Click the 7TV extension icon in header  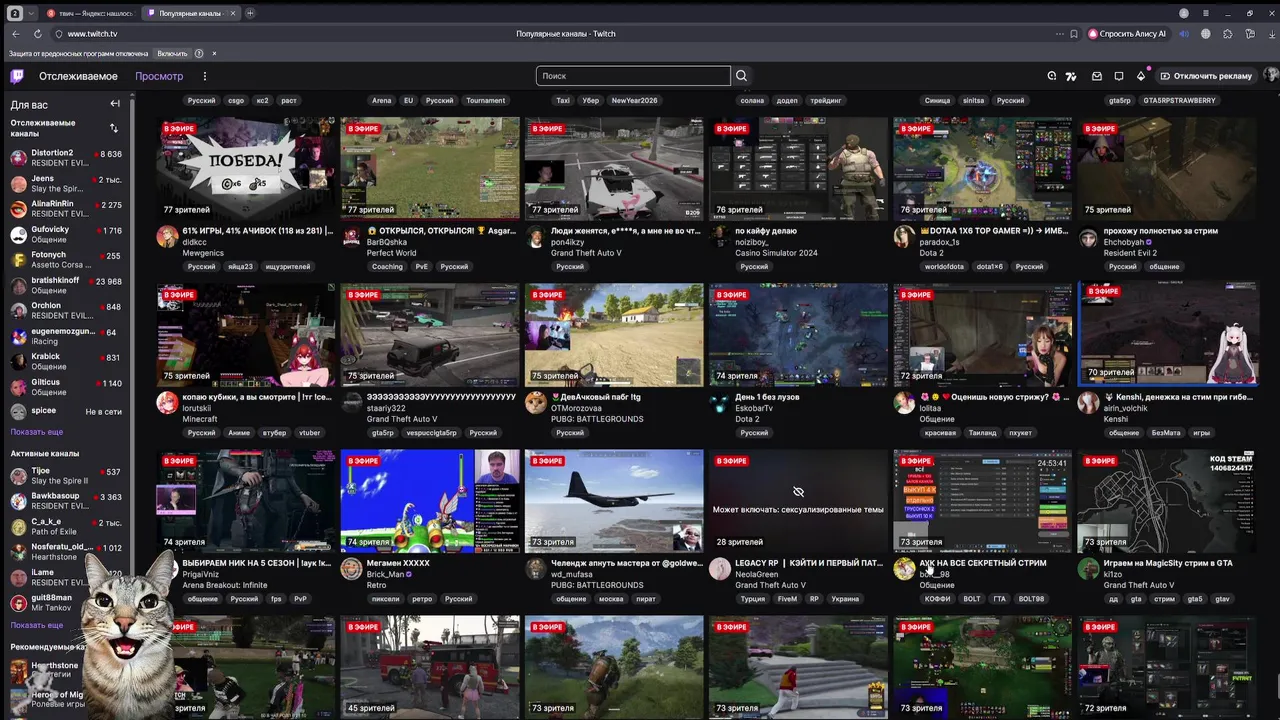(x=1071, y=76)
